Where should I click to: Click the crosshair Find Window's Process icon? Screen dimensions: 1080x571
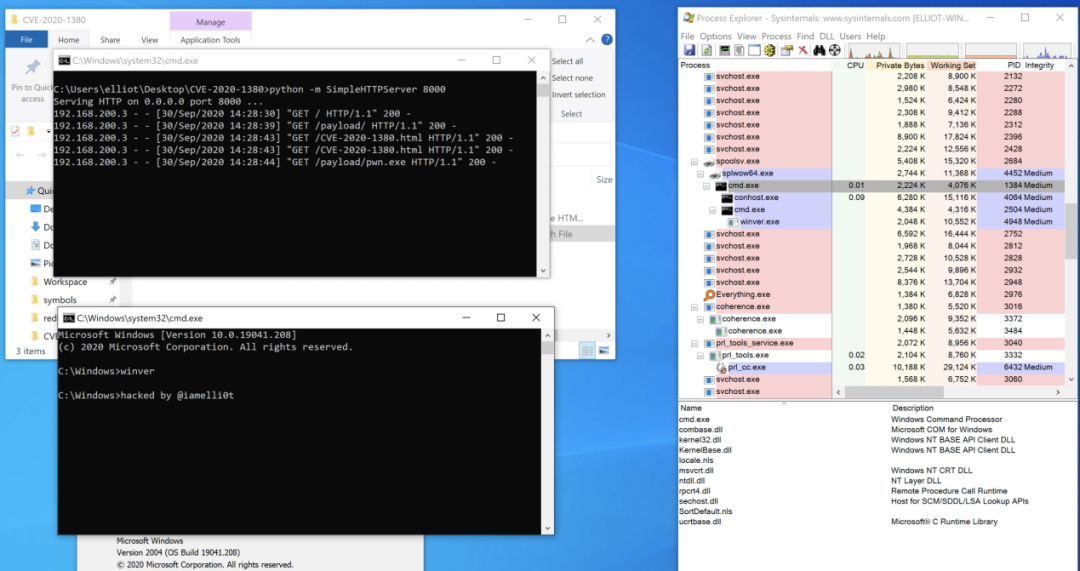[836, 50]
